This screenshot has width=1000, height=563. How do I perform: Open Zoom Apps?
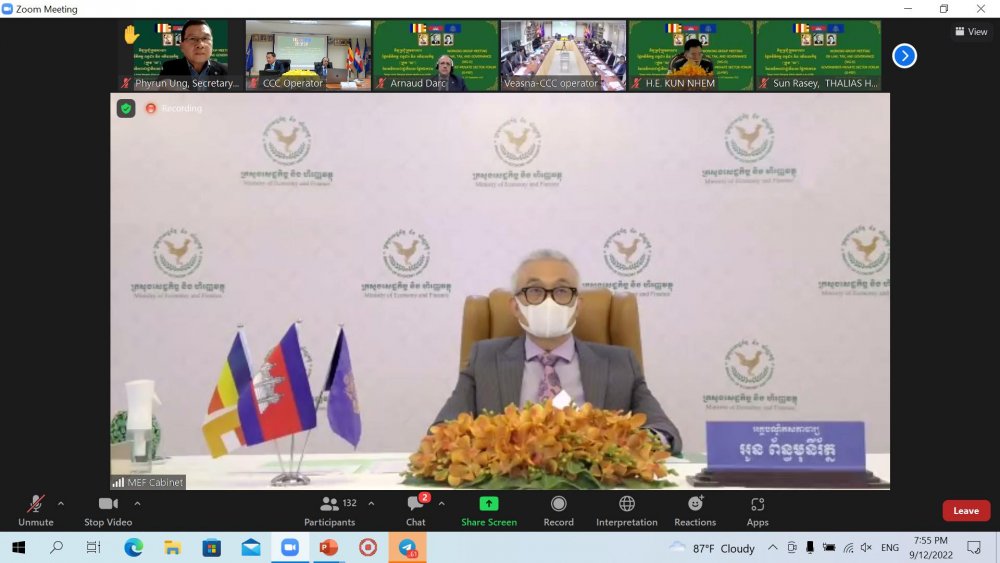pyautogui.click(x=758, y=511)
